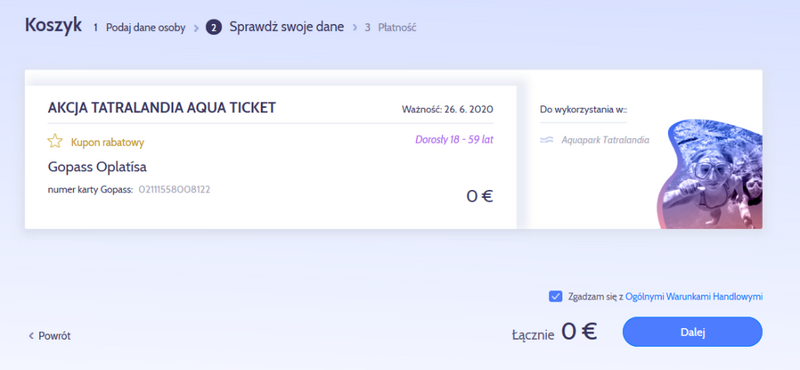Viewport: 800px width, 370px height.
Task: Click the underwater snorkeling photo
Action: [x=709, y=174]
